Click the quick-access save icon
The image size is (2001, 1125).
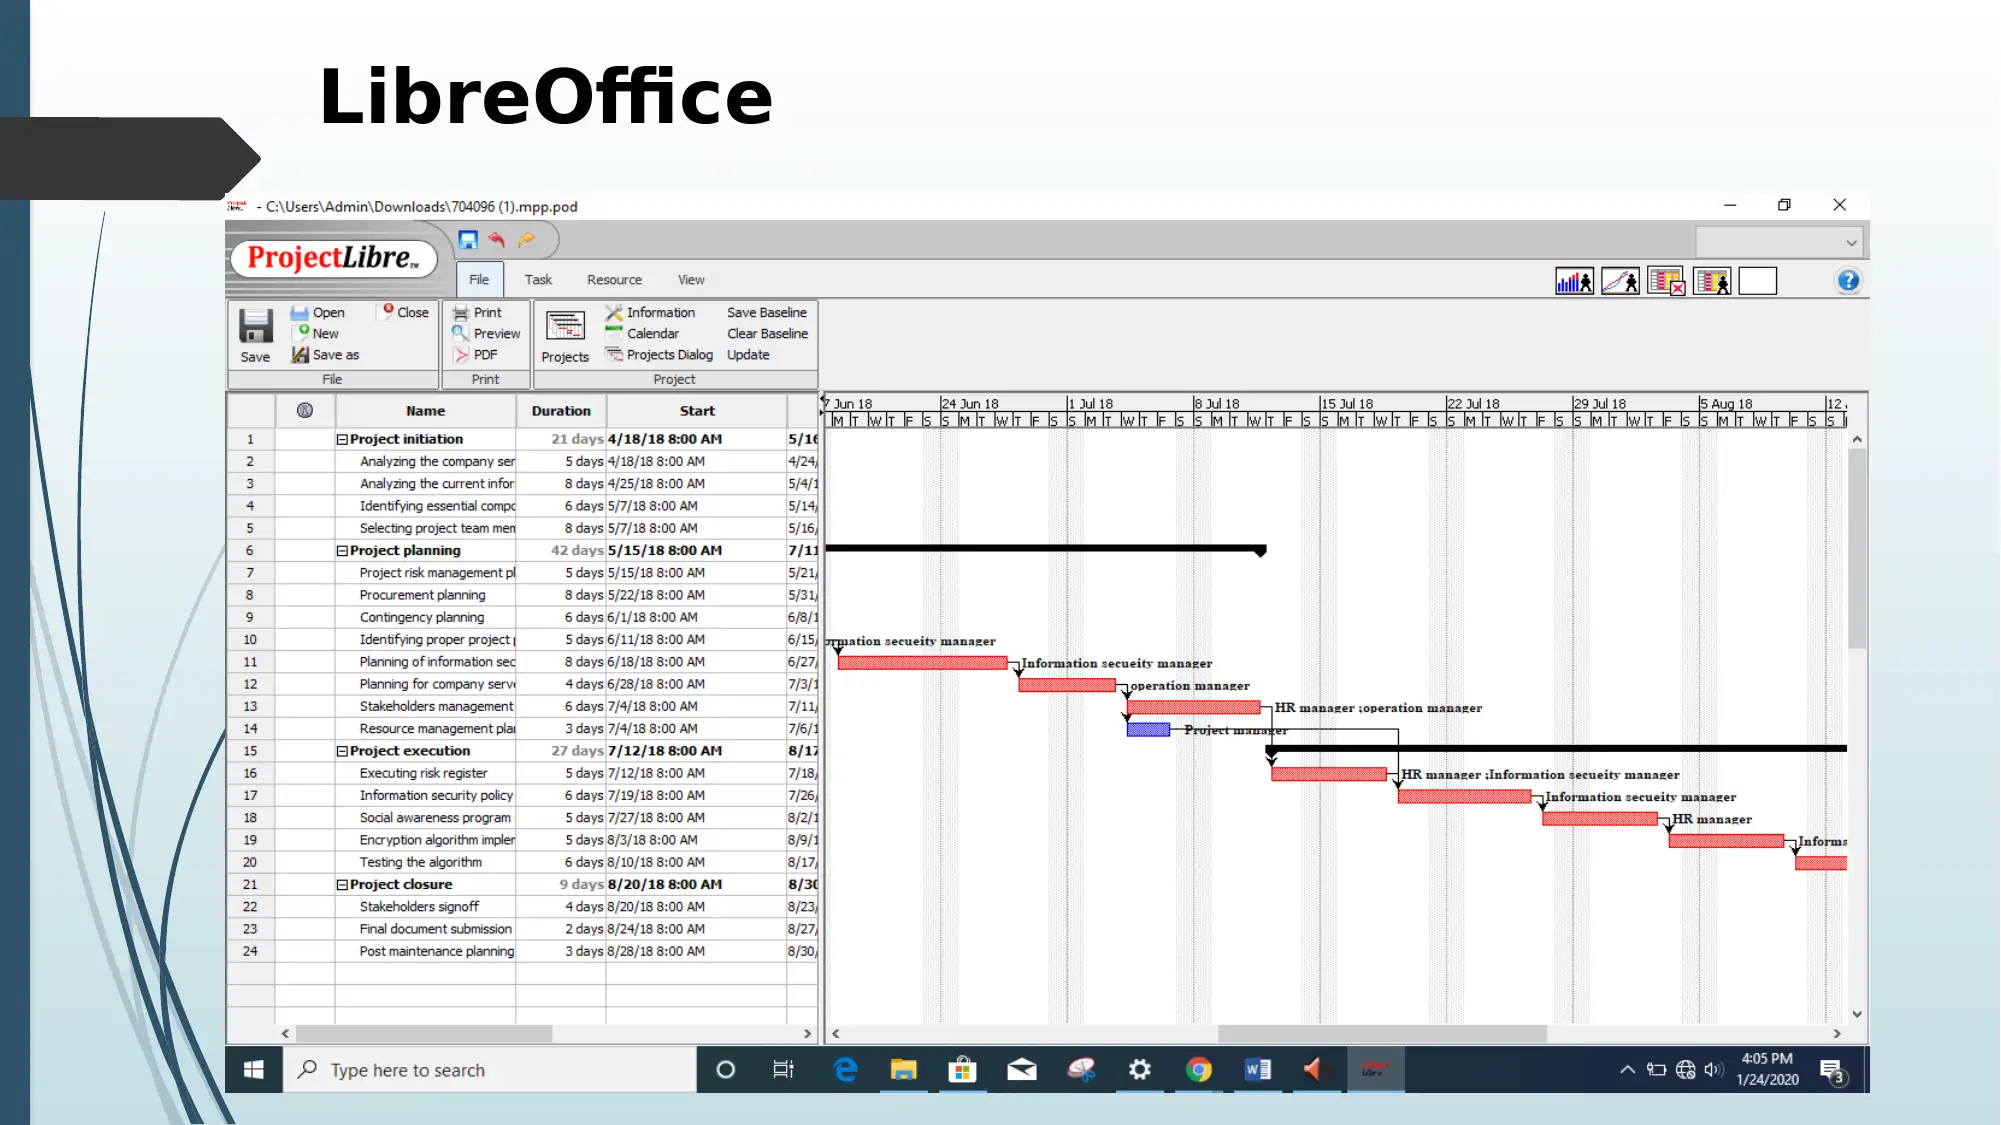[x=467, y=240]
